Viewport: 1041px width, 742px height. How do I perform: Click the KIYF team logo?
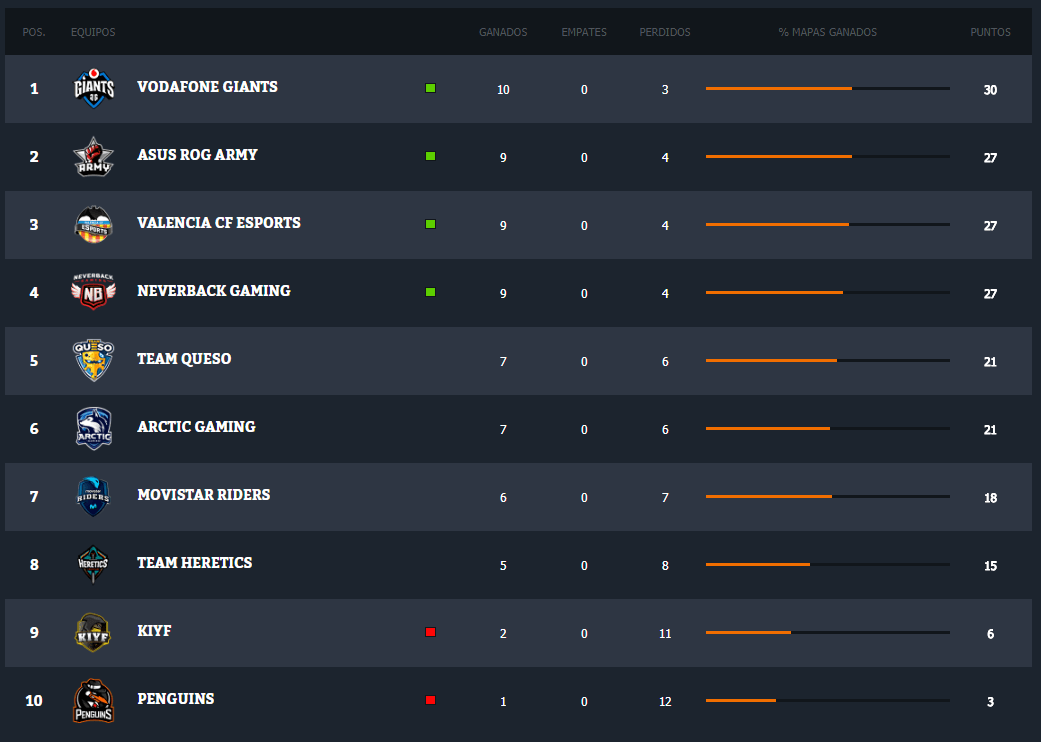click(94, 632)
